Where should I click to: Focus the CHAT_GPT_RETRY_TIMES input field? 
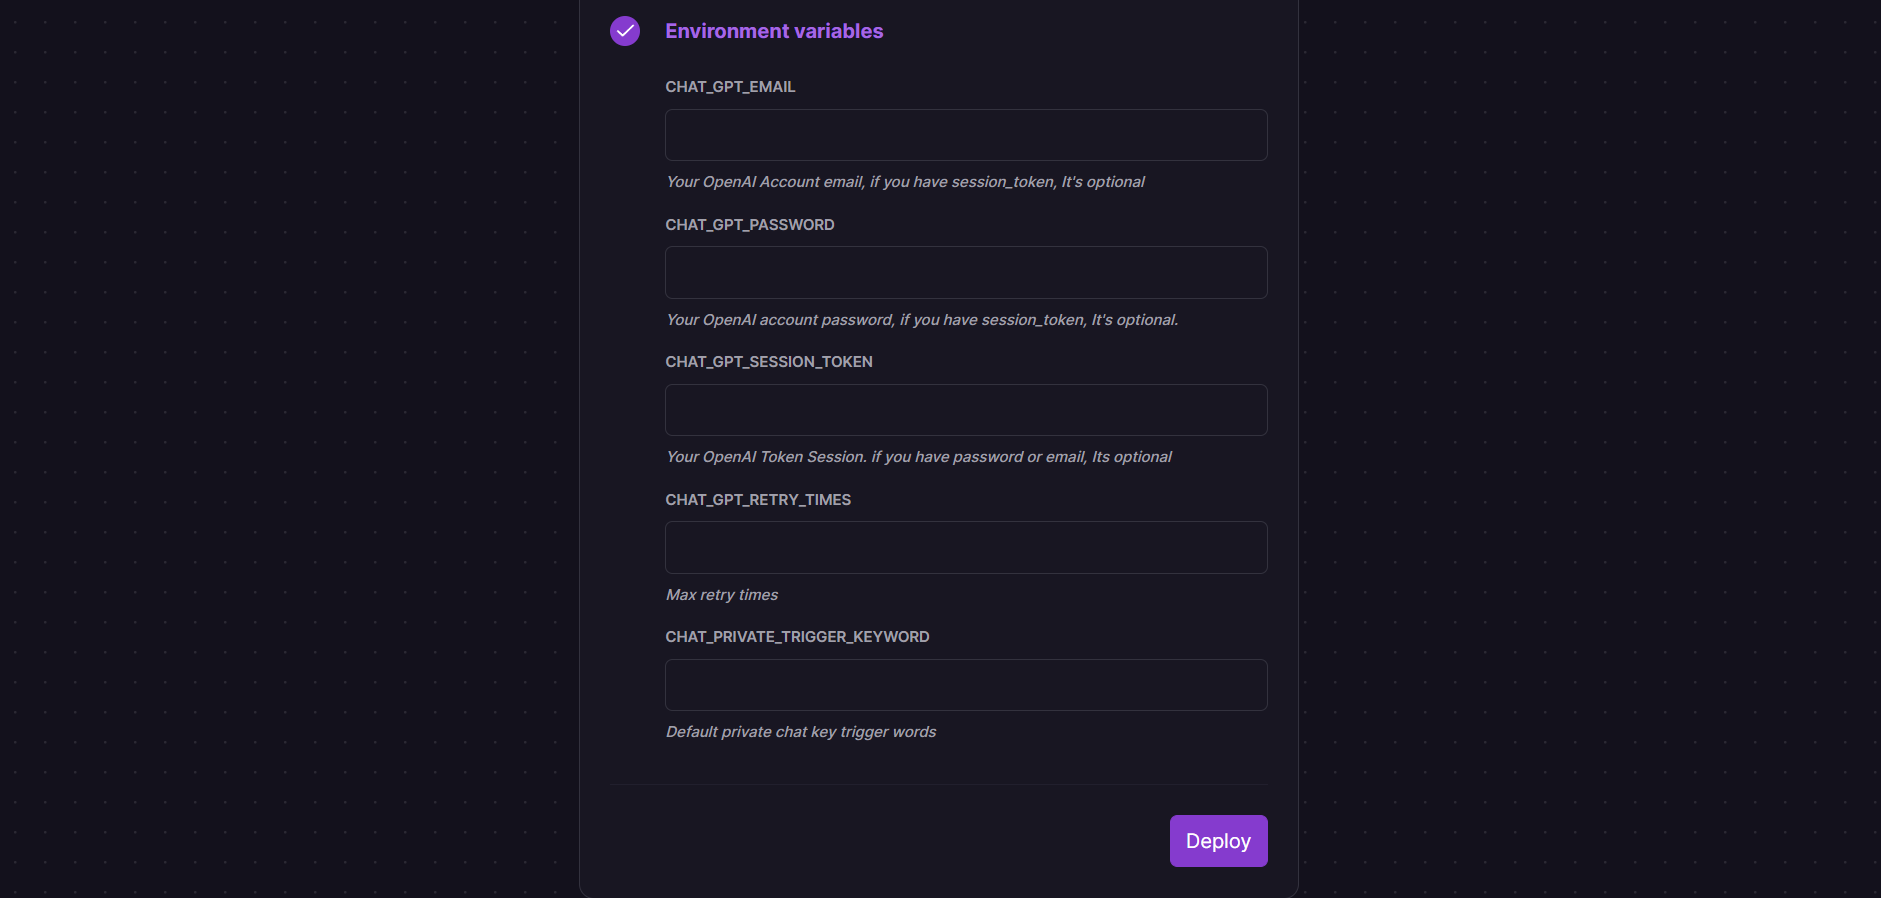point(966,547)
